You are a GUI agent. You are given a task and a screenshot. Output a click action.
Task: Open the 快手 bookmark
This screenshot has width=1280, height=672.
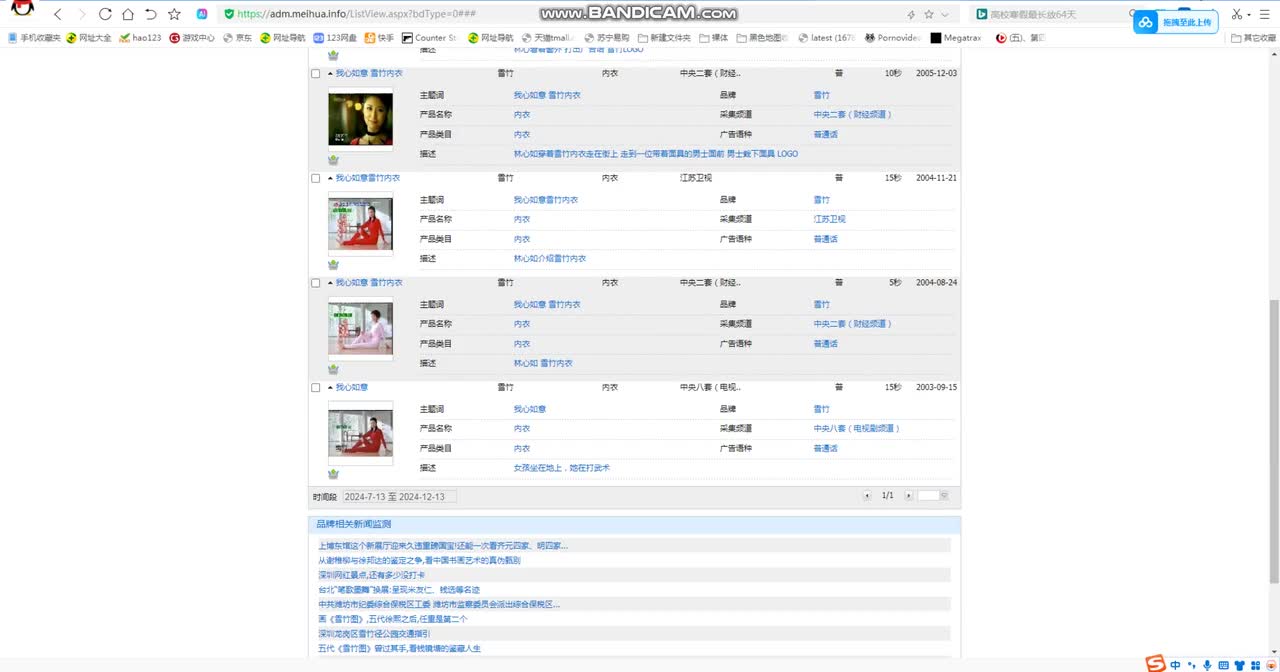(379, 38)
